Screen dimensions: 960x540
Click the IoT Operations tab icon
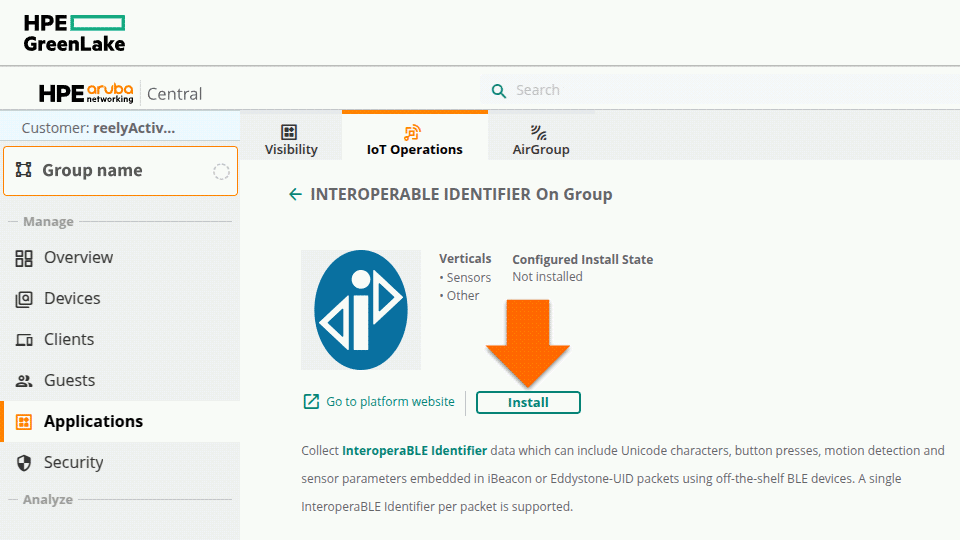(x=413, y=132)
